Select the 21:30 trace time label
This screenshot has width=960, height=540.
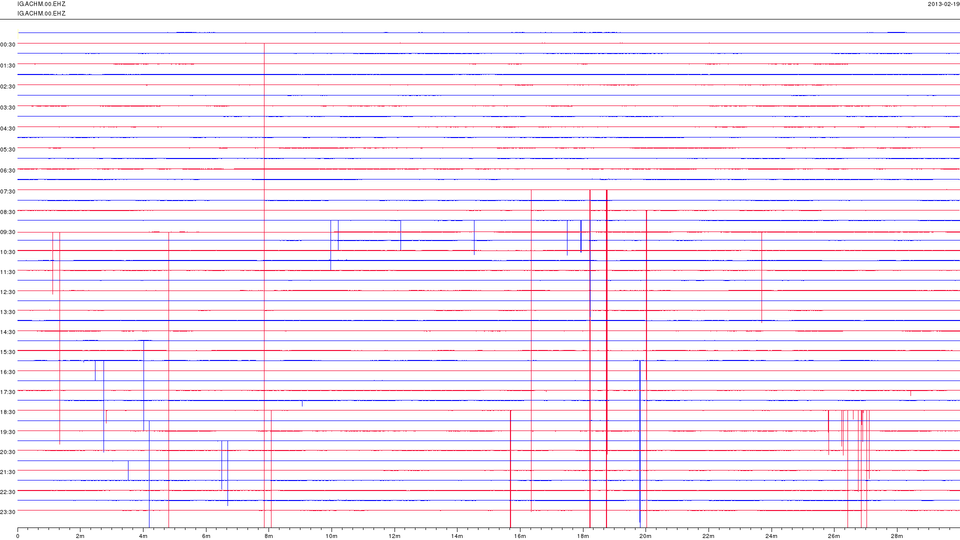(7, 472)
